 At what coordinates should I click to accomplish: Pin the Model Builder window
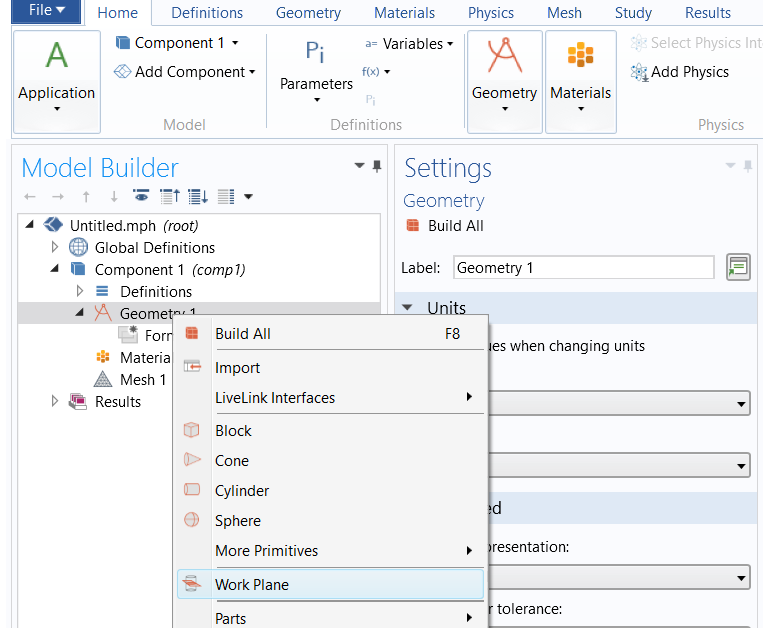click(377, 166)
